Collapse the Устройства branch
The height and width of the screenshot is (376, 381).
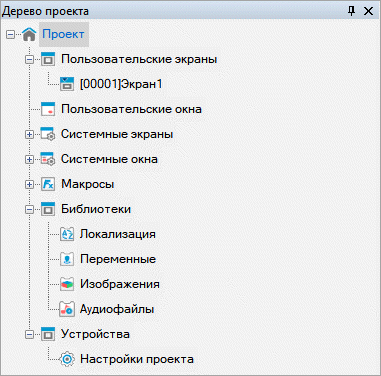tap(29, 334)
